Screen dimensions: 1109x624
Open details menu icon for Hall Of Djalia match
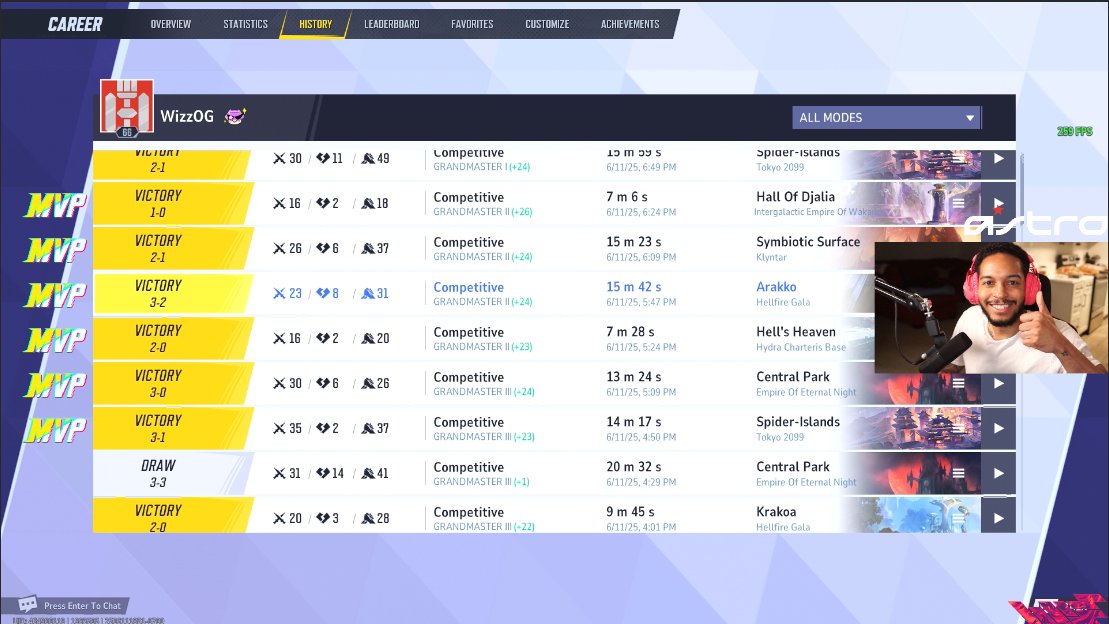tap(958, 203)
